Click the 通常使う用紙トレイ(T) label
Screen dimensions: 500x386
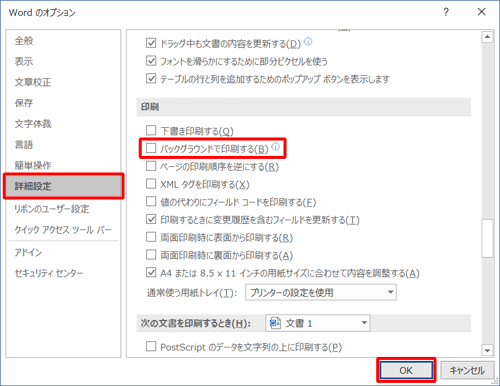192,293
